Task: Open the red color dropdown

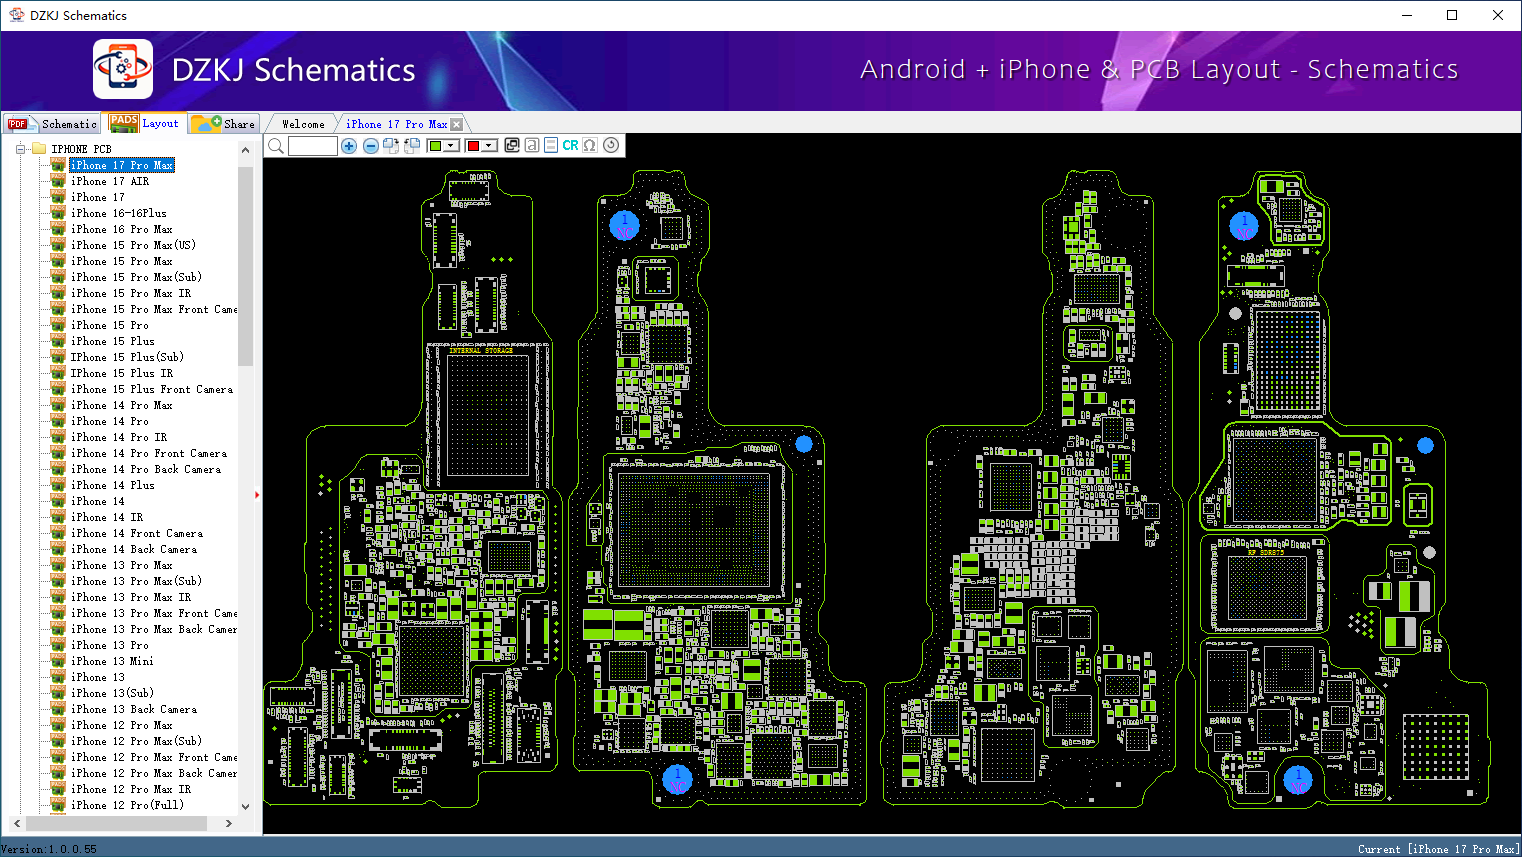Action: click(x=482, y=146)
